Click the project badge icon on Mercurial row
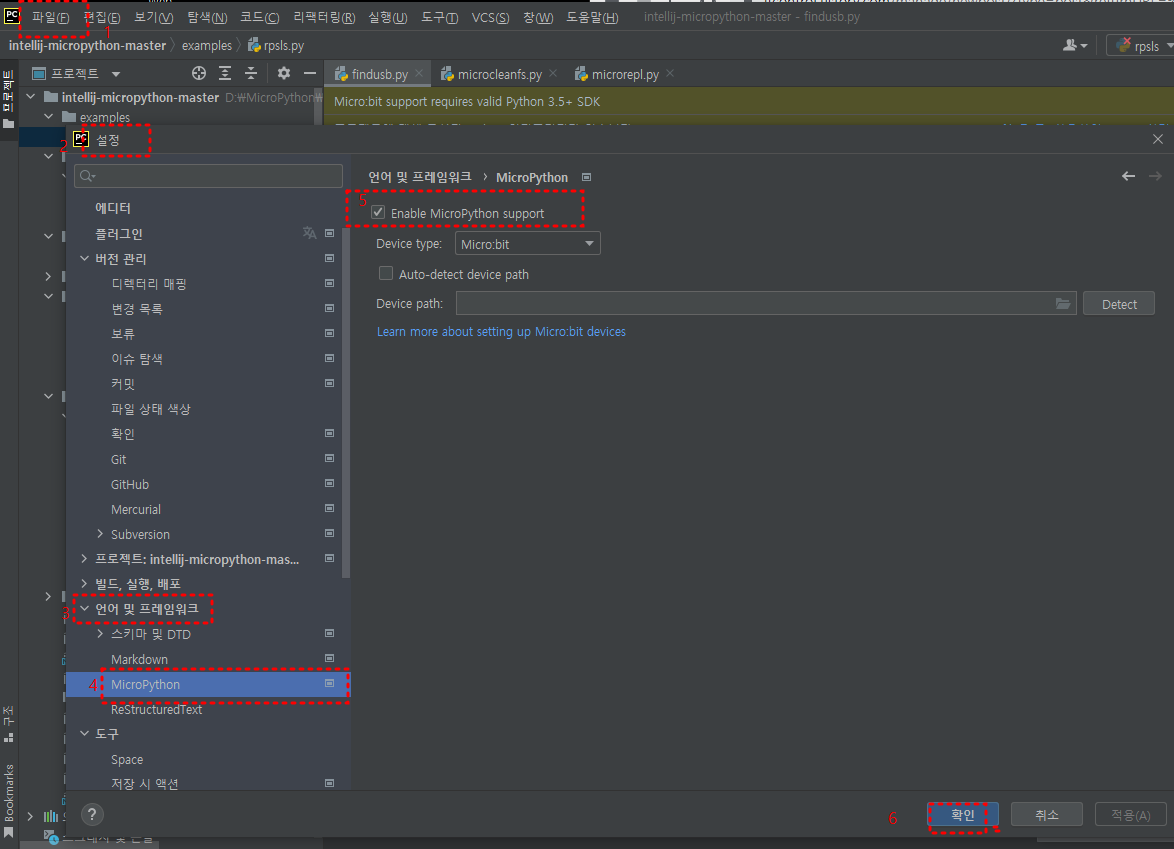The image size is (1174, 849). [x=329, y=508]
